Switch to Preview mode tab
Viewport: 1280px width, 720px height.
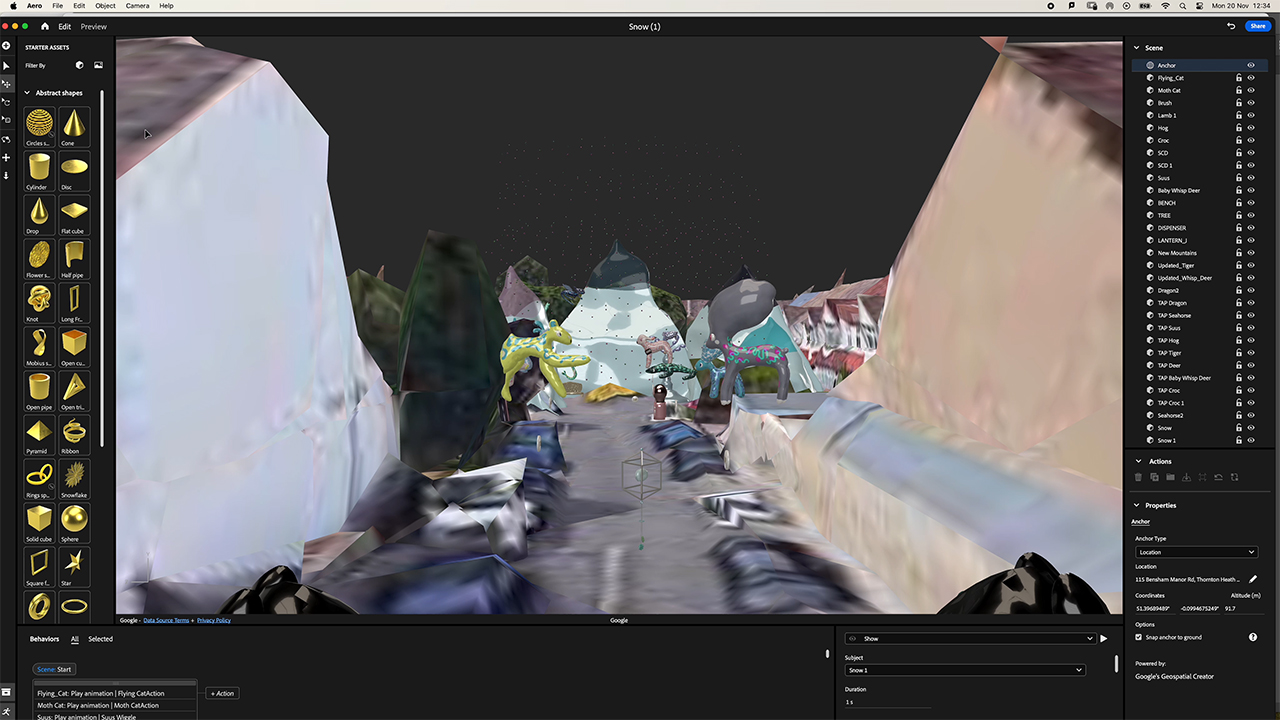94,27
